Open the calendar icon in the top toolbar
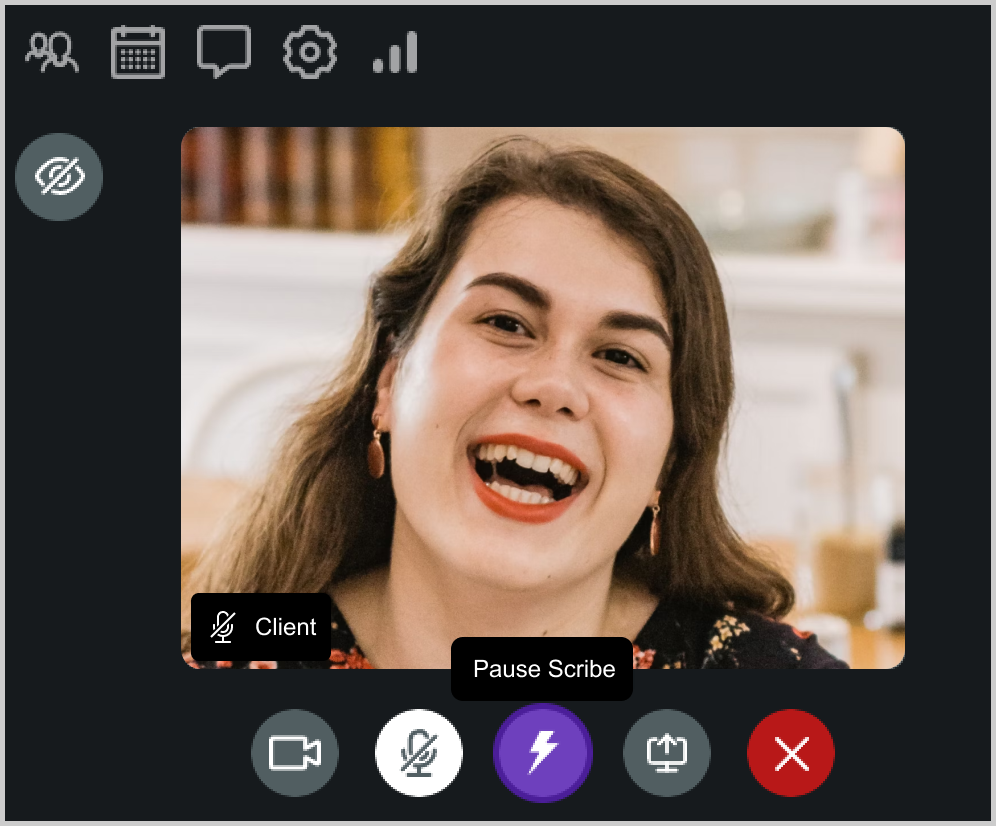Image resolution: width=996 pixels, height=826 pixels. point(137,51)
